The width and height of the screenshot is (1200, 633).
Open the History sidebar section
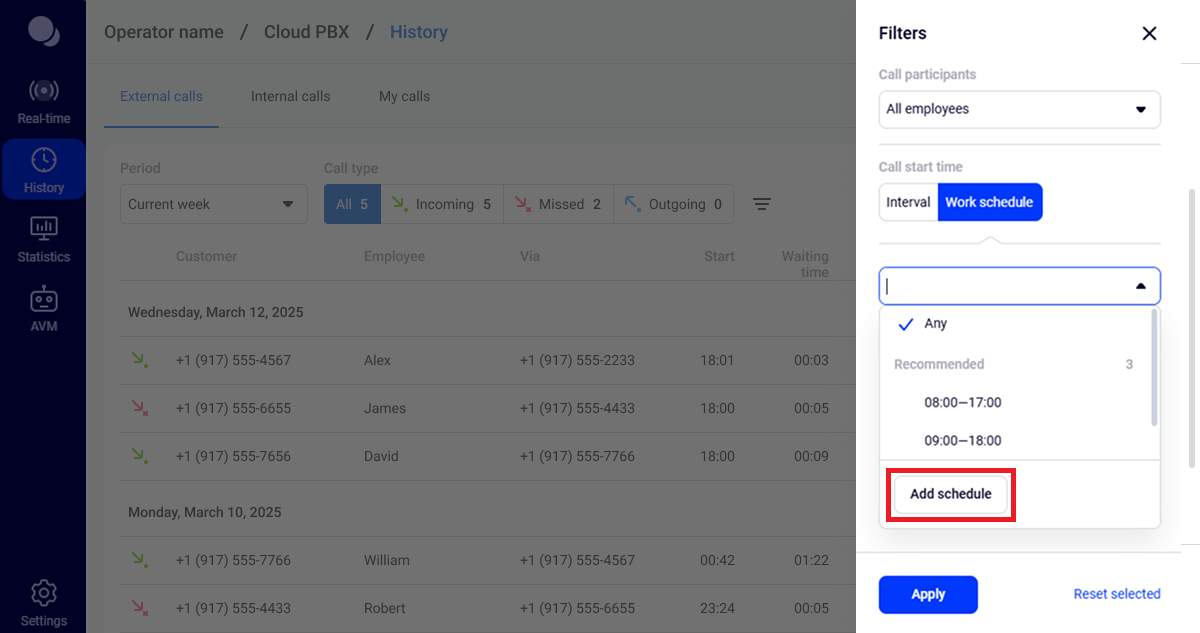click(x=43, y=169)
